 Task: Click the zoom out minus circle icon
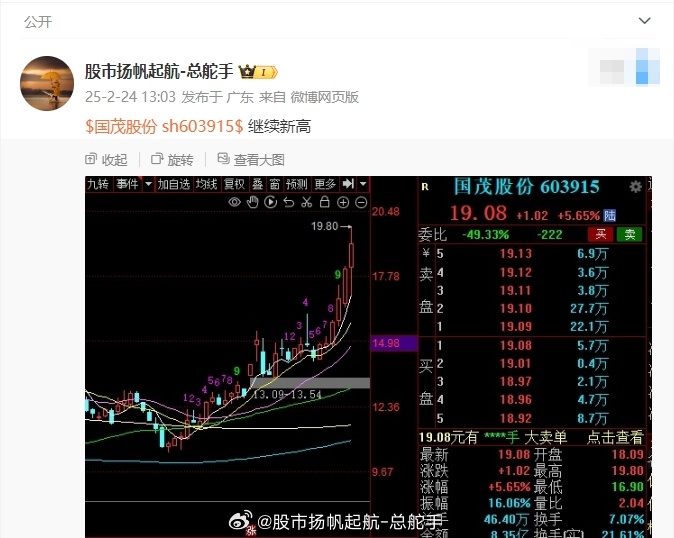pyautogui.click(x=362, y=202)
